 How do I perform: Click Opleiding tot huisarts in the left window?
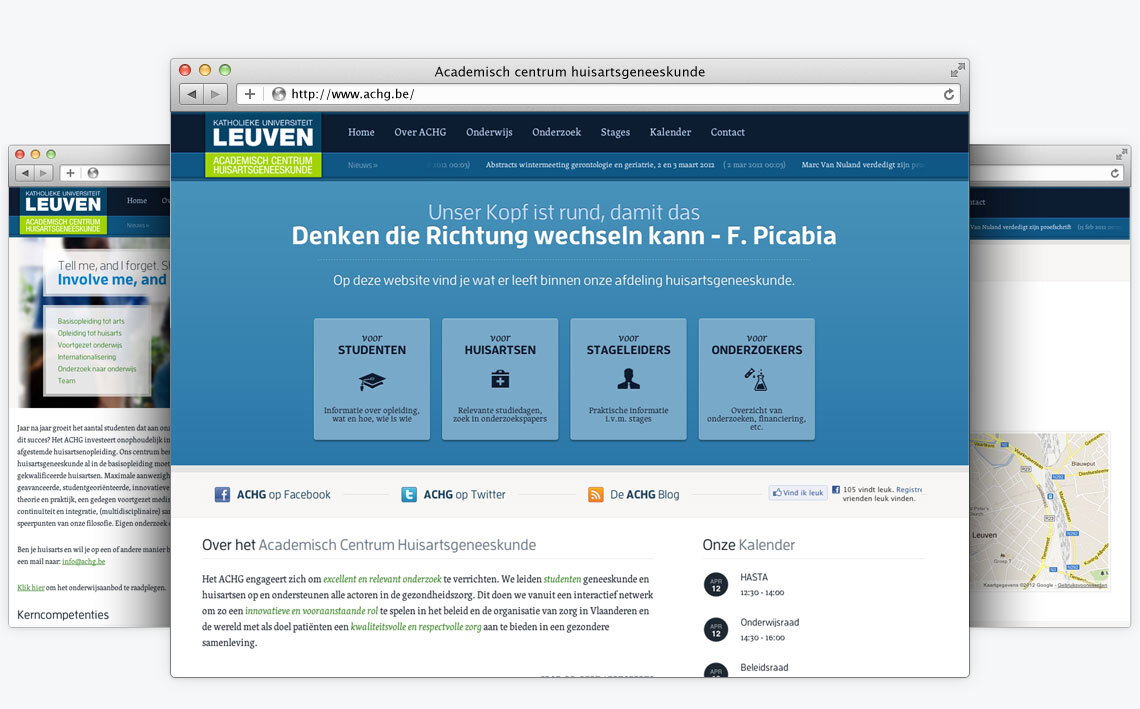point(89,333)
